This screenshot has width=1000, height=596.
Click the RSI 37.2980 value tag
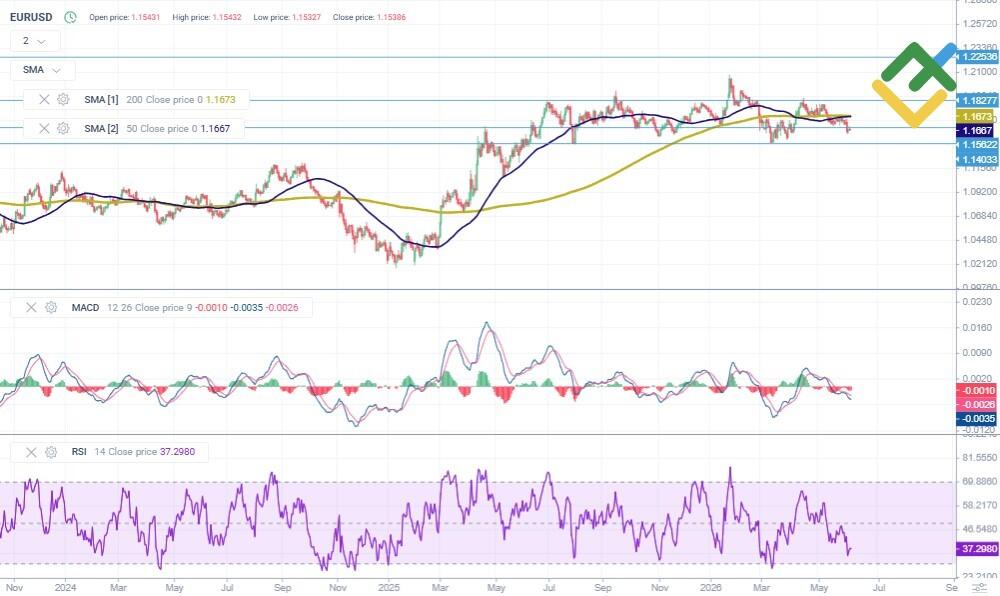pos(978,548)
